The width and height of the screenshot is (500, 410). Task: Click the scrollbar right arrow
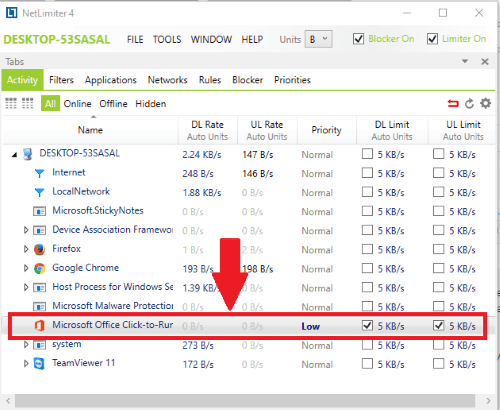click(x=488, y=401)
